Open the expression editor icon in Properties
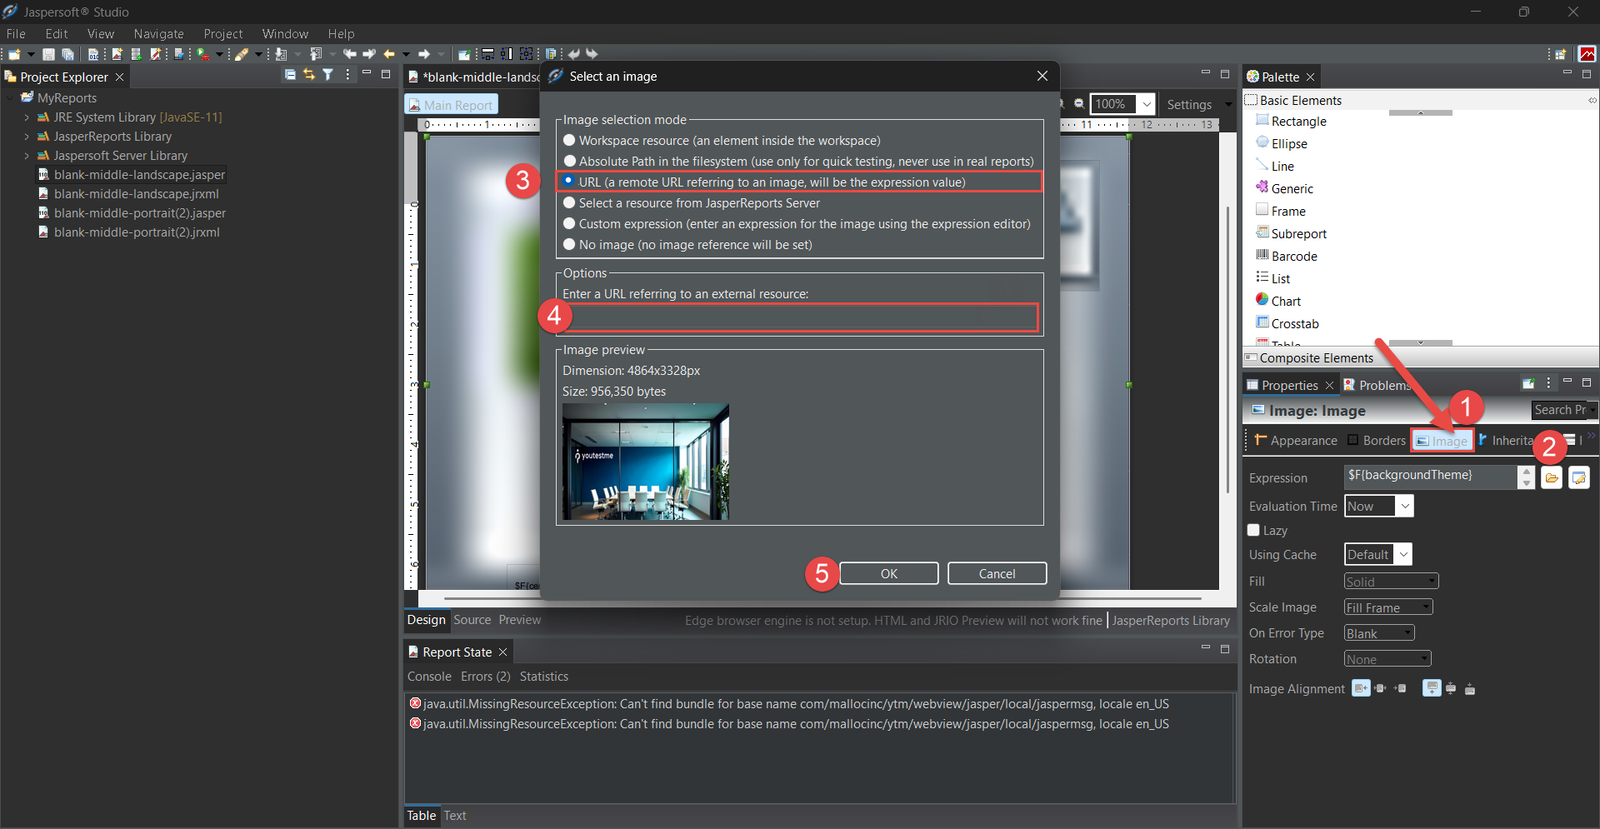 1578,478
